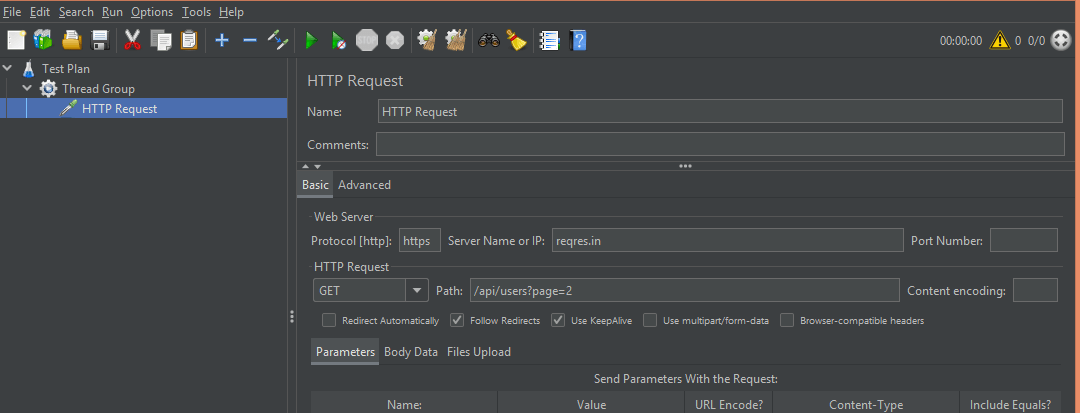Viewport: 1080px width, 413px height.
Task: Collapse the Test Plan tree node
Action: pos(8,68)
